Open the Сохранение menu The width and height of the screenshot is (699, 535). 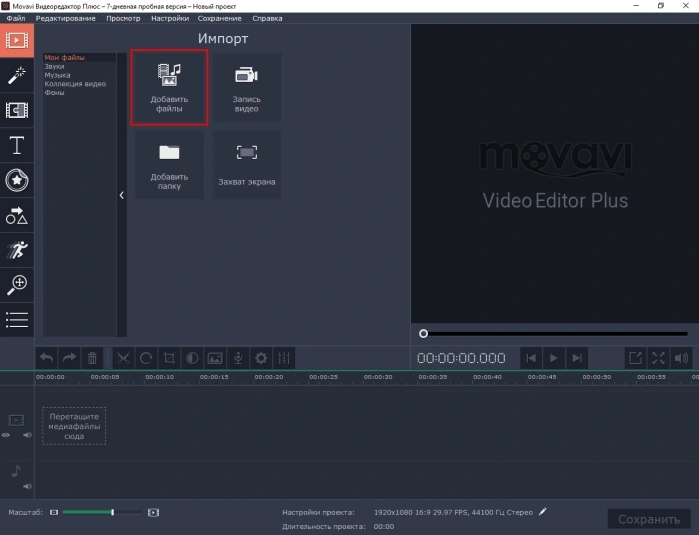[x=219, y=18]
